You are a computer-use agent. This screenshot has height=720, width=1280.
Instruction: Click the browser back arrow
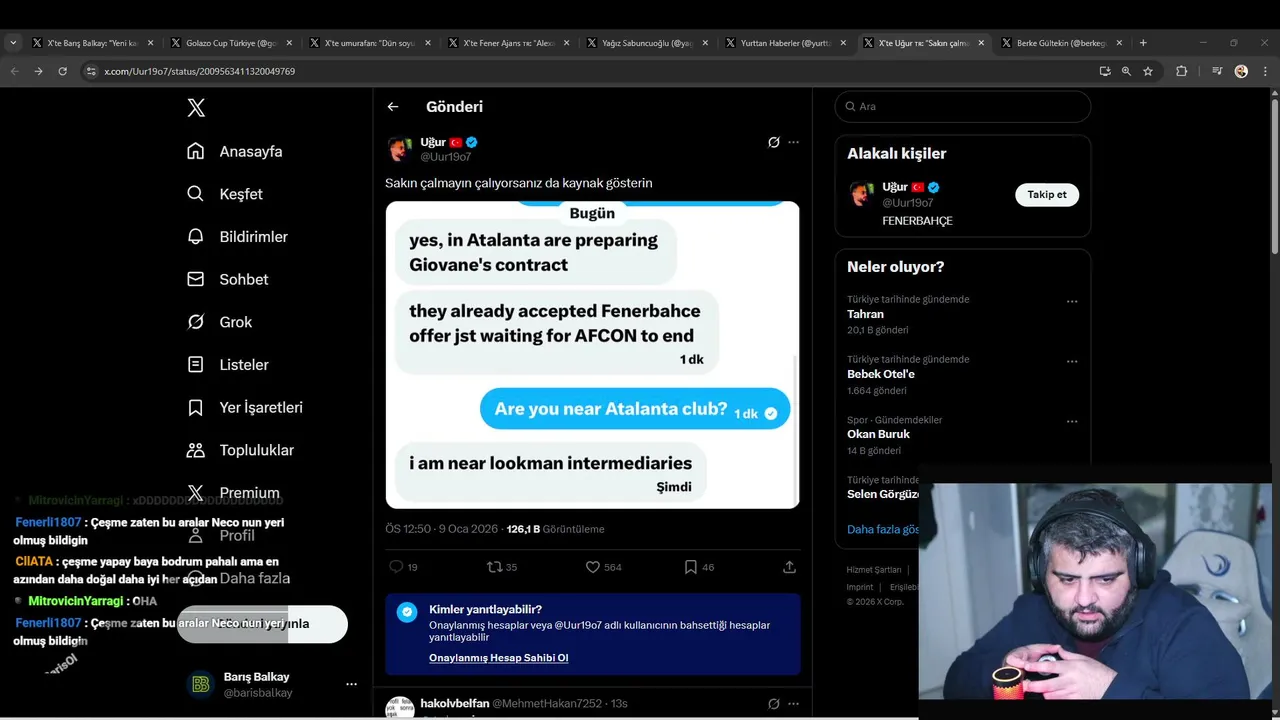click(15, 71)
